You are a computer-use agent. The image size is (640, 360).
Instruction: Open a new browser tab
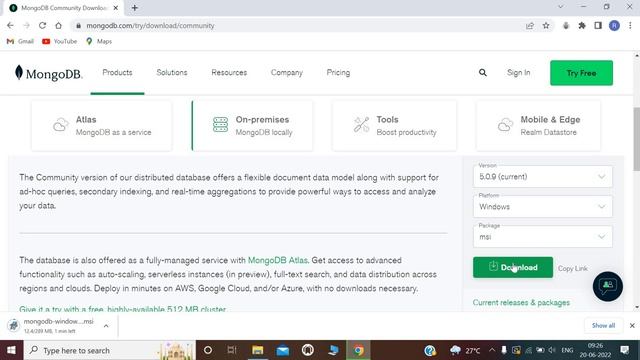click(135, 8)
